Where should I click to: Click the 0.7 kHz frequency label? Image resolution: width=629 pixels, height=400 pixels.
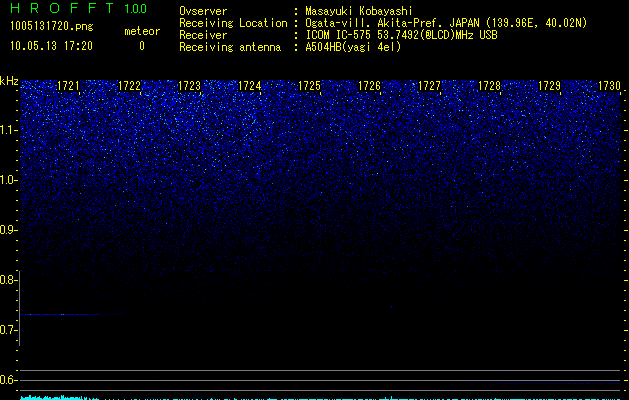pos(7,330)
